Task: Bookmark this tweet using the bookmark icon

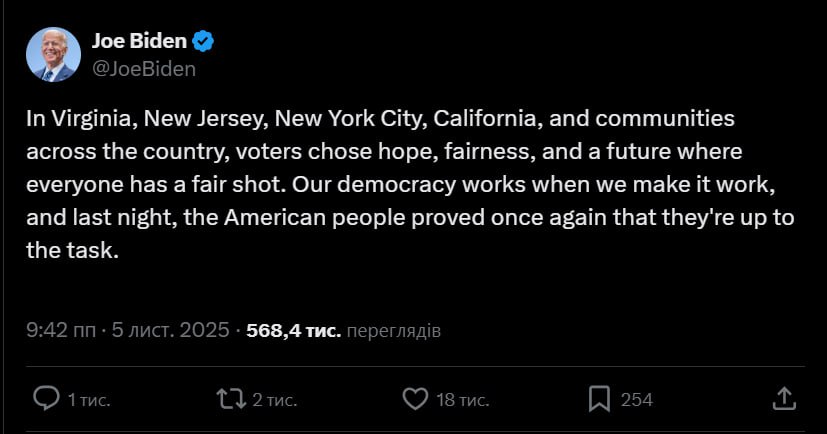Action: 599,399
